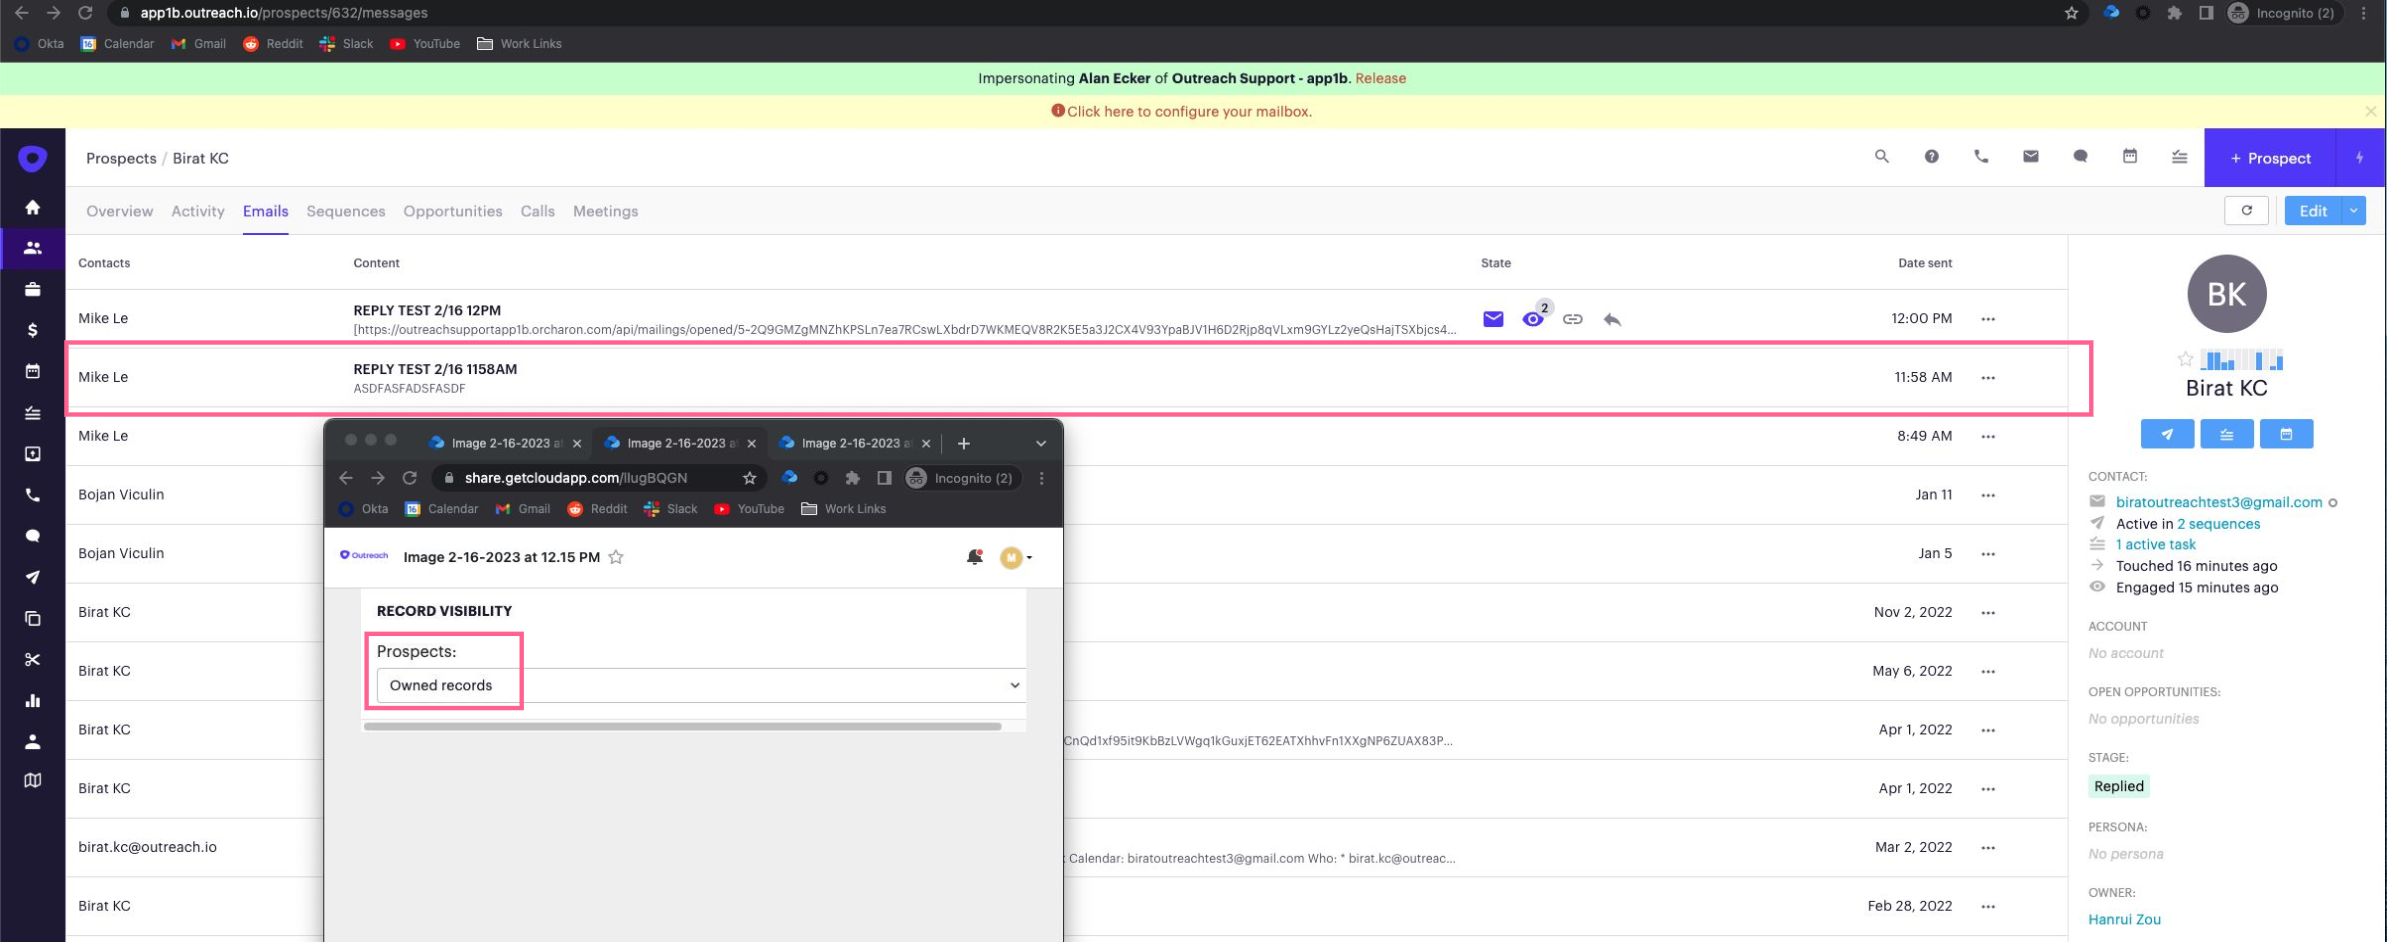The width and height of the screenshot is (2387, 942).
Task: Open Sequences paper plane icon in sidebar
Action: pos(32,577)
